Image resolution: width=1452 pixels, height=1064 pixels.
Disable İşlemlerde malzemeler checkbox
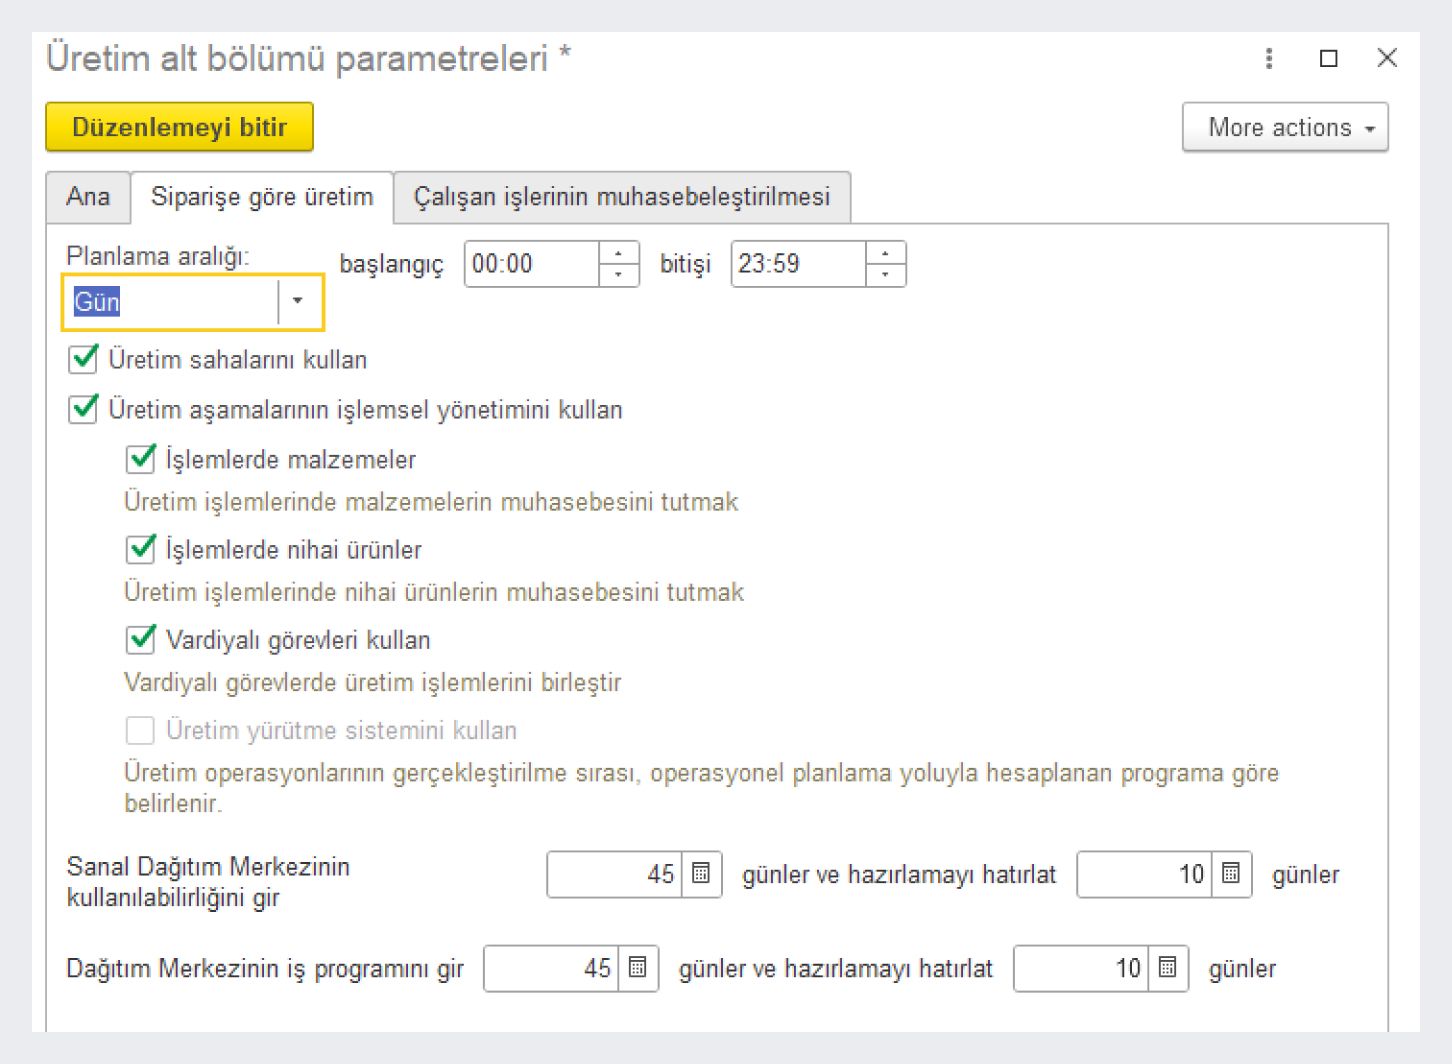(x=141, y=459)
